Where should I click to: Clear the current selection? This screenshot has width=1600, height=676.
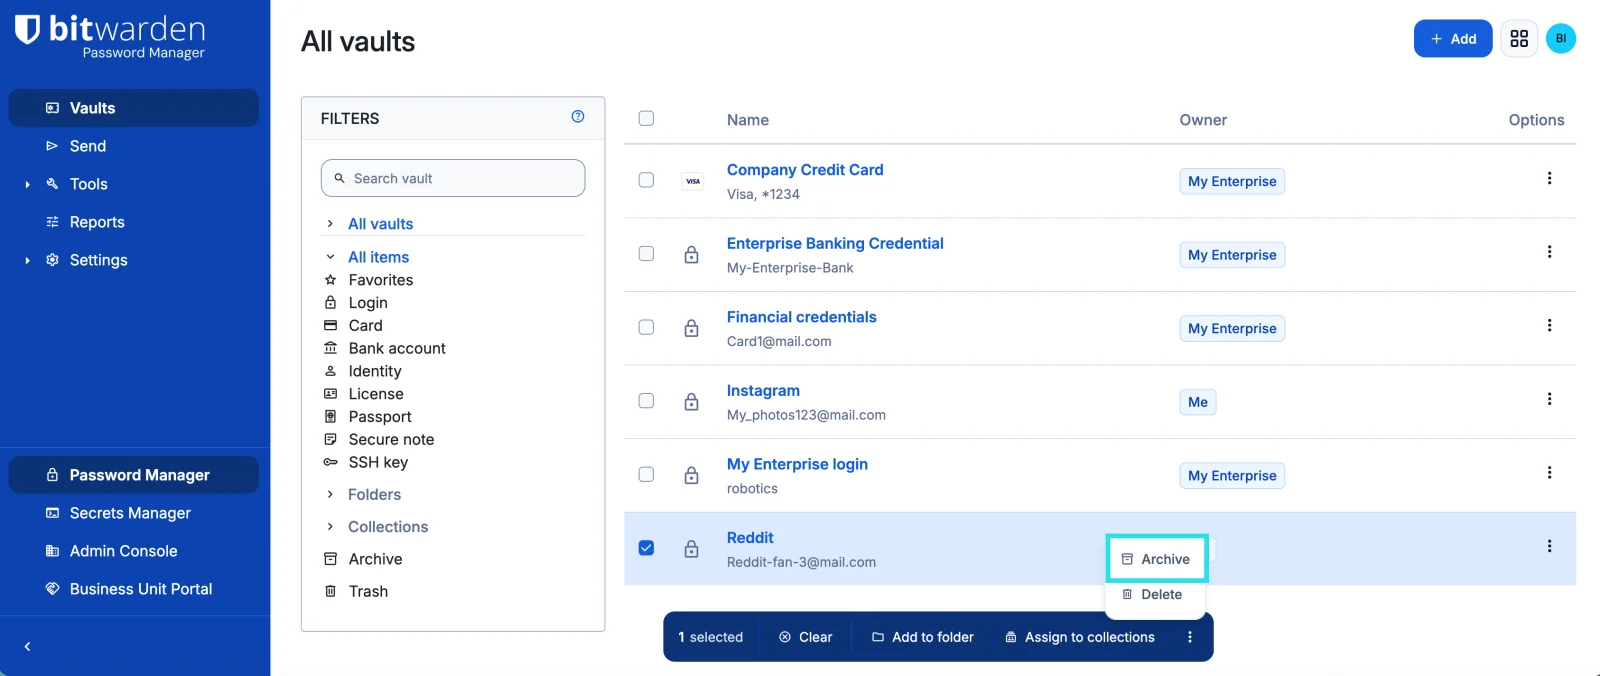tap(806, 637)
